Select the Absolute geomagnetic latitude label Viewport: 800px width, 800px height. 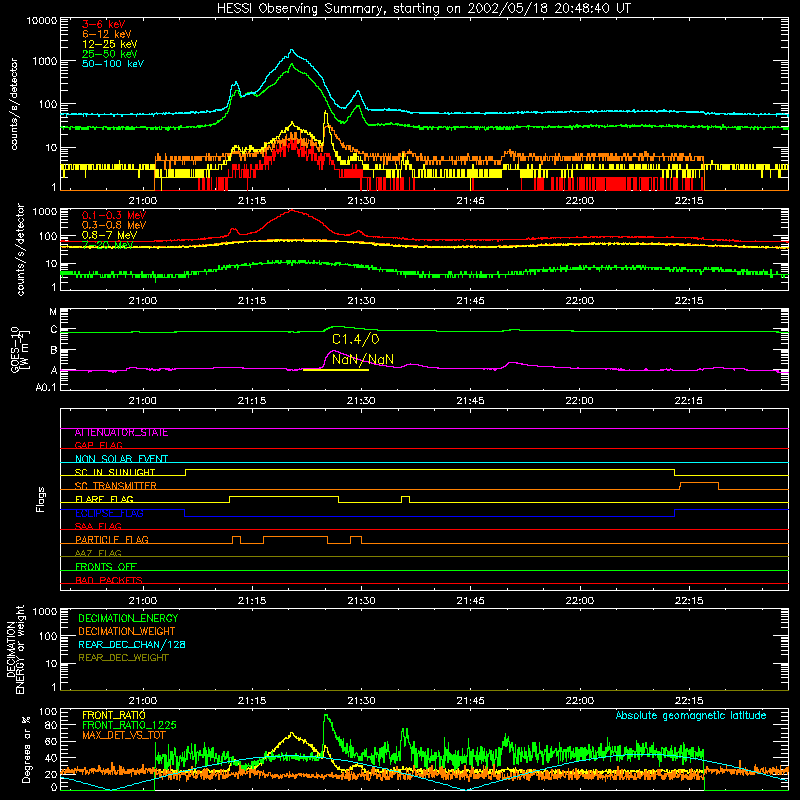[x=691, y=715]
